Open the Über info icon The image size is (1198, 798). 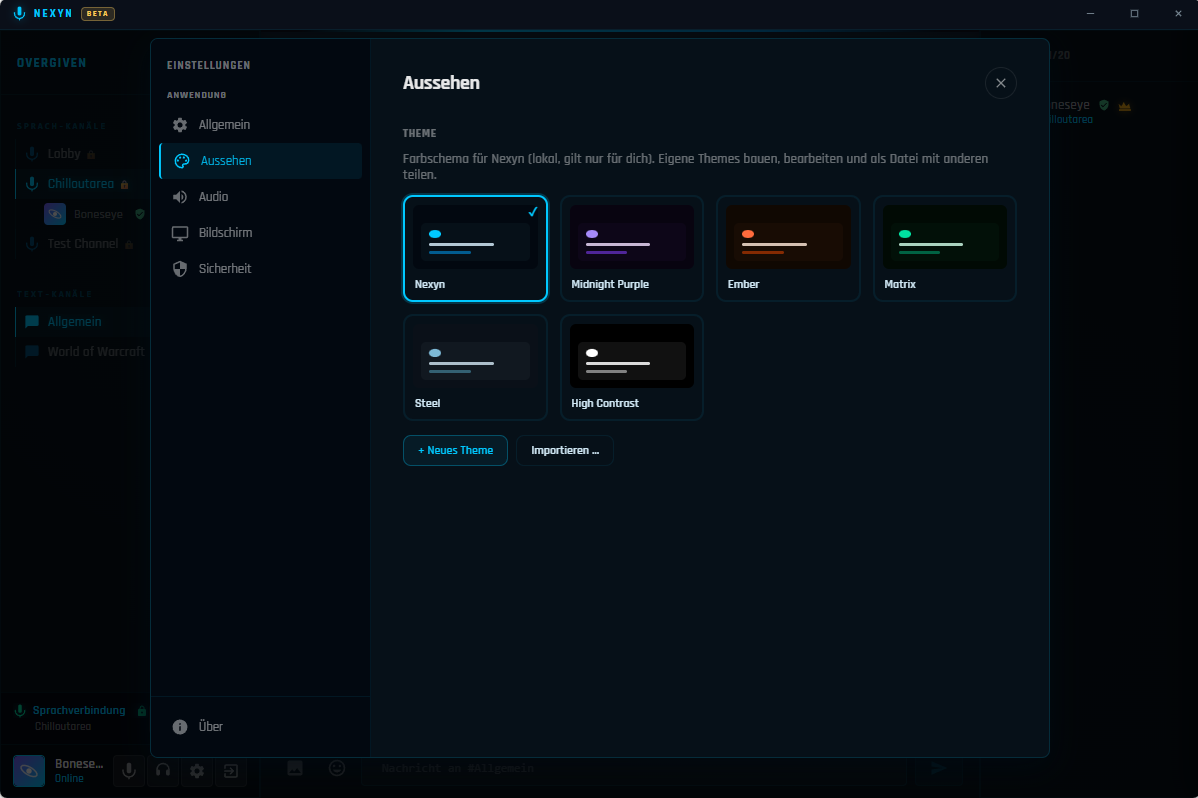[180, 727]
